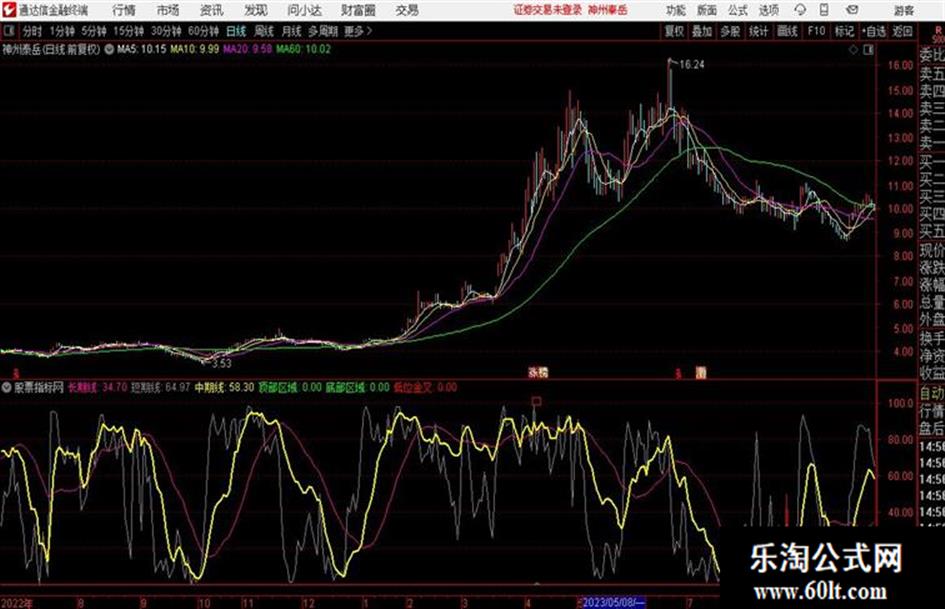Click the 标记 mark button
This screenshot has width=945, height=609.
click(x=844, y=31)
